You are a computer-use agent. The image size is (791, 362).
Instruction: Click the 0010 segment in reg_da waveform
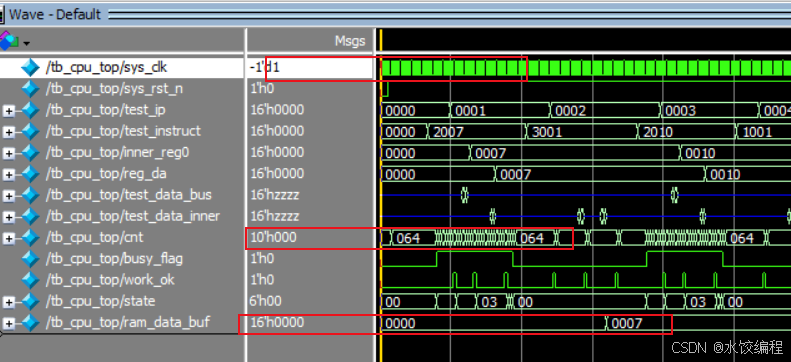[748, 175]
